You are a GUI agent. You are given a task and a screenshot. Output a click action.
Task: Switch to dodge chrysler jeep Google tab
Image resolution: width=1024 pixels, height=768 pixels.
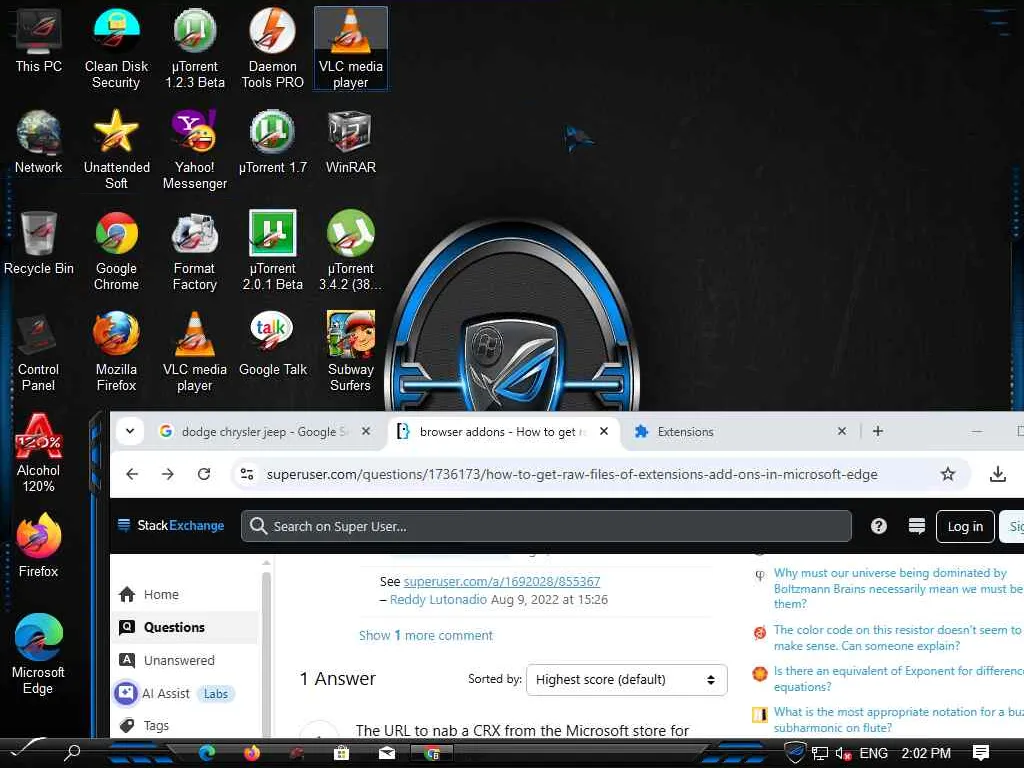pos(263,432)
